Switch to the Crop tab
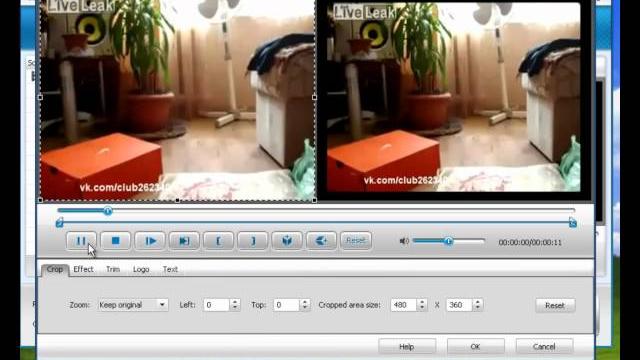The height and width of the screenshot is (360, 640). 55,269
